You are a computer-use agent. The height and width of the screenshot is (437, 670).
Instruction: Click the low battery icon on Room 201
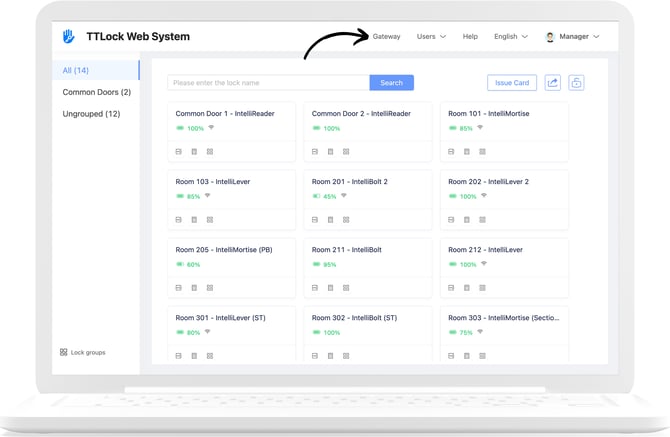pyautogui.click(x=316, y=196)
